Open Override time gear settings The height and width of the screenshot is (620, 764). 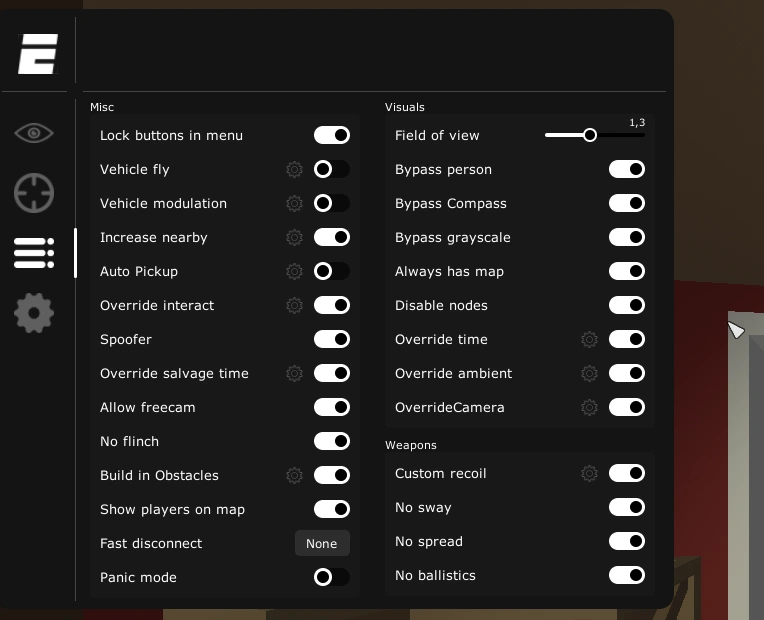[x=590, y=339]
